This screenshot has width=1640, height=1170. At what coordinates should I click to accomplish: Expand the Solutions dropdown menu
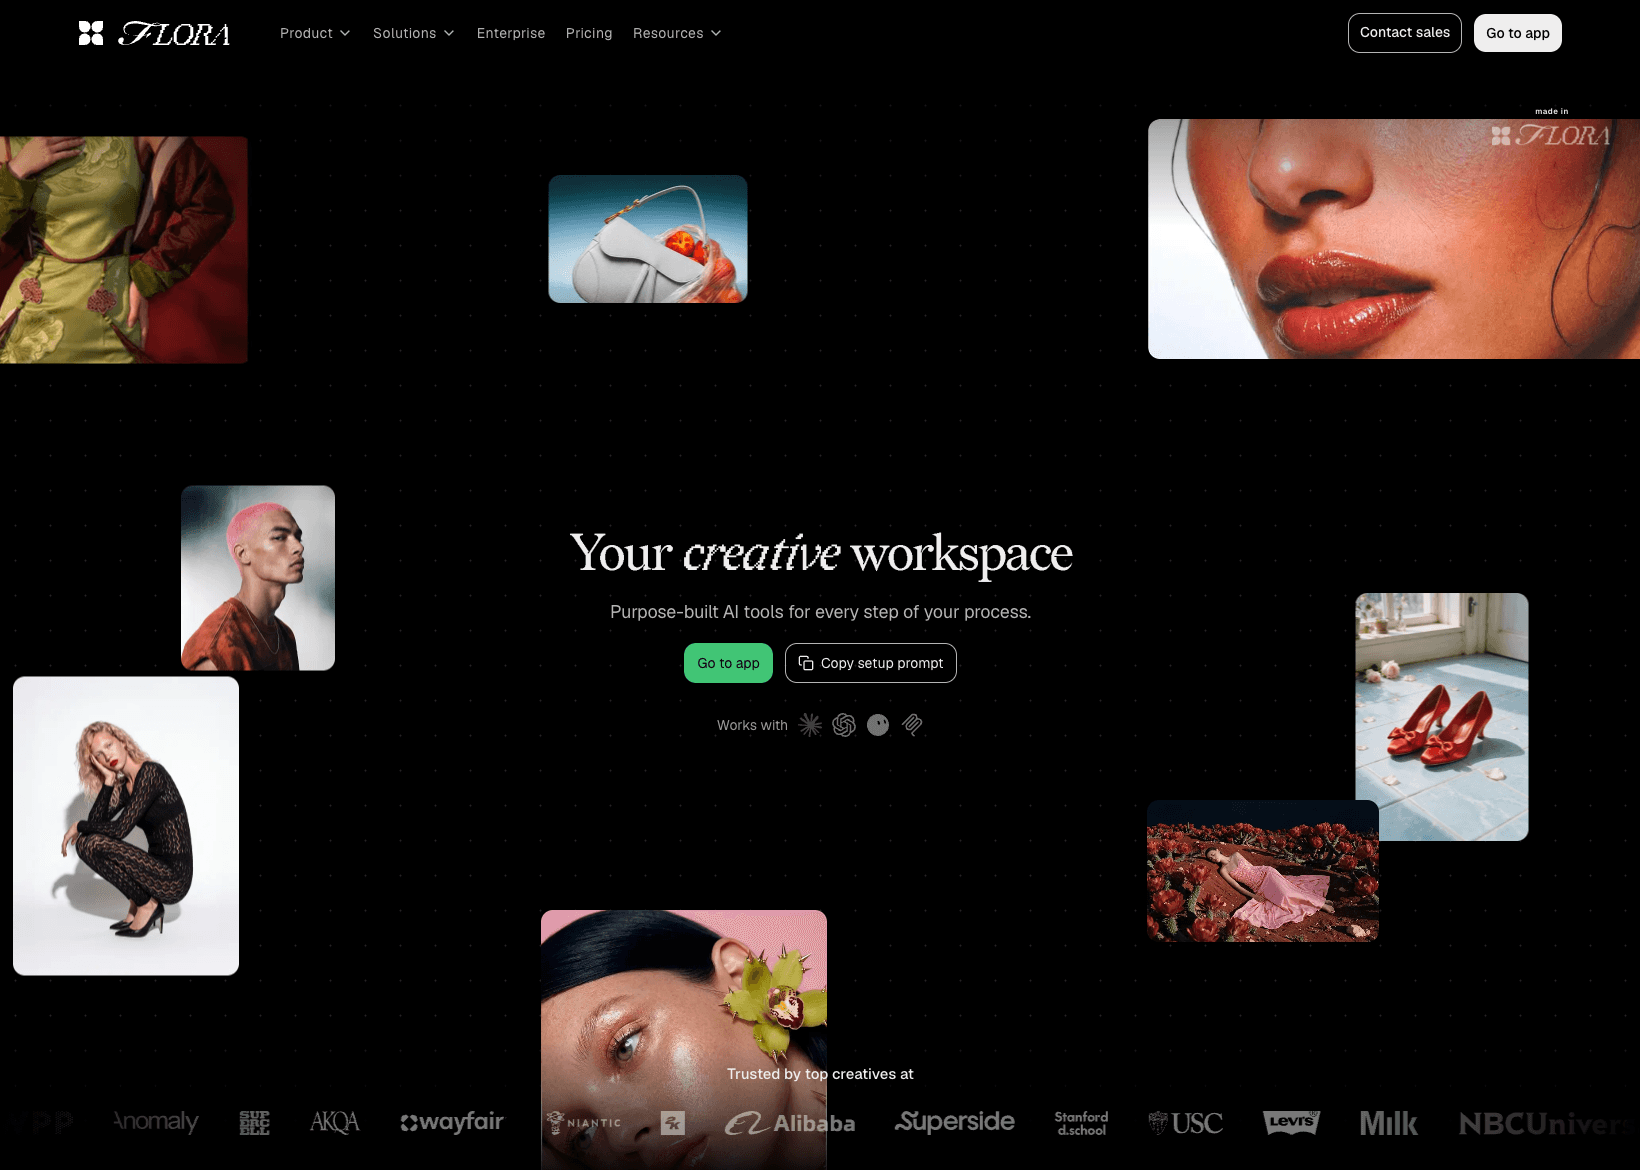tap(413, 33)
